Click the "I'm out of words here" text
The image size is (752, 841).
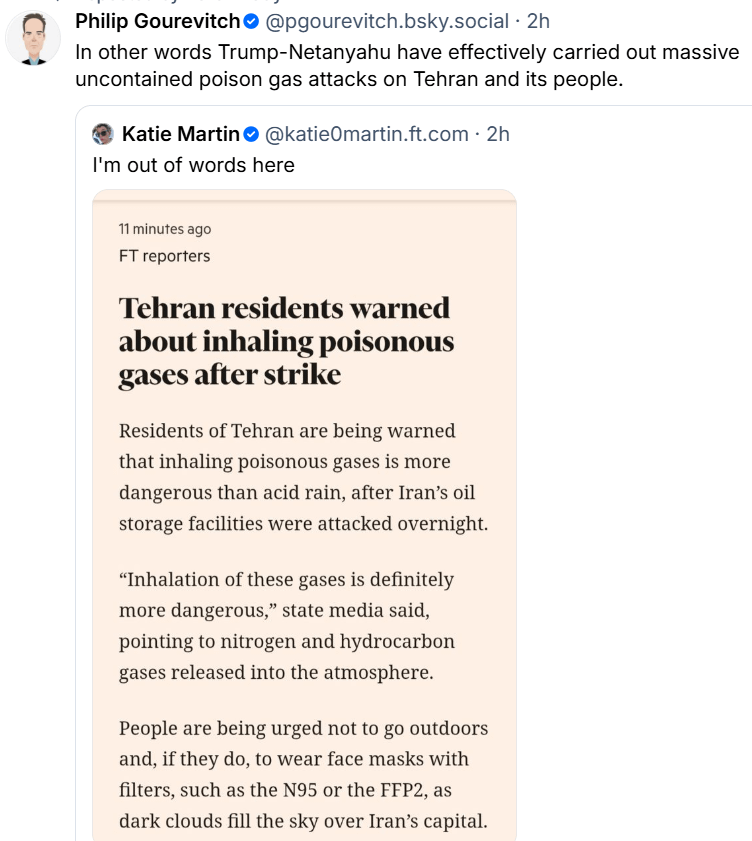coord(193,165)
